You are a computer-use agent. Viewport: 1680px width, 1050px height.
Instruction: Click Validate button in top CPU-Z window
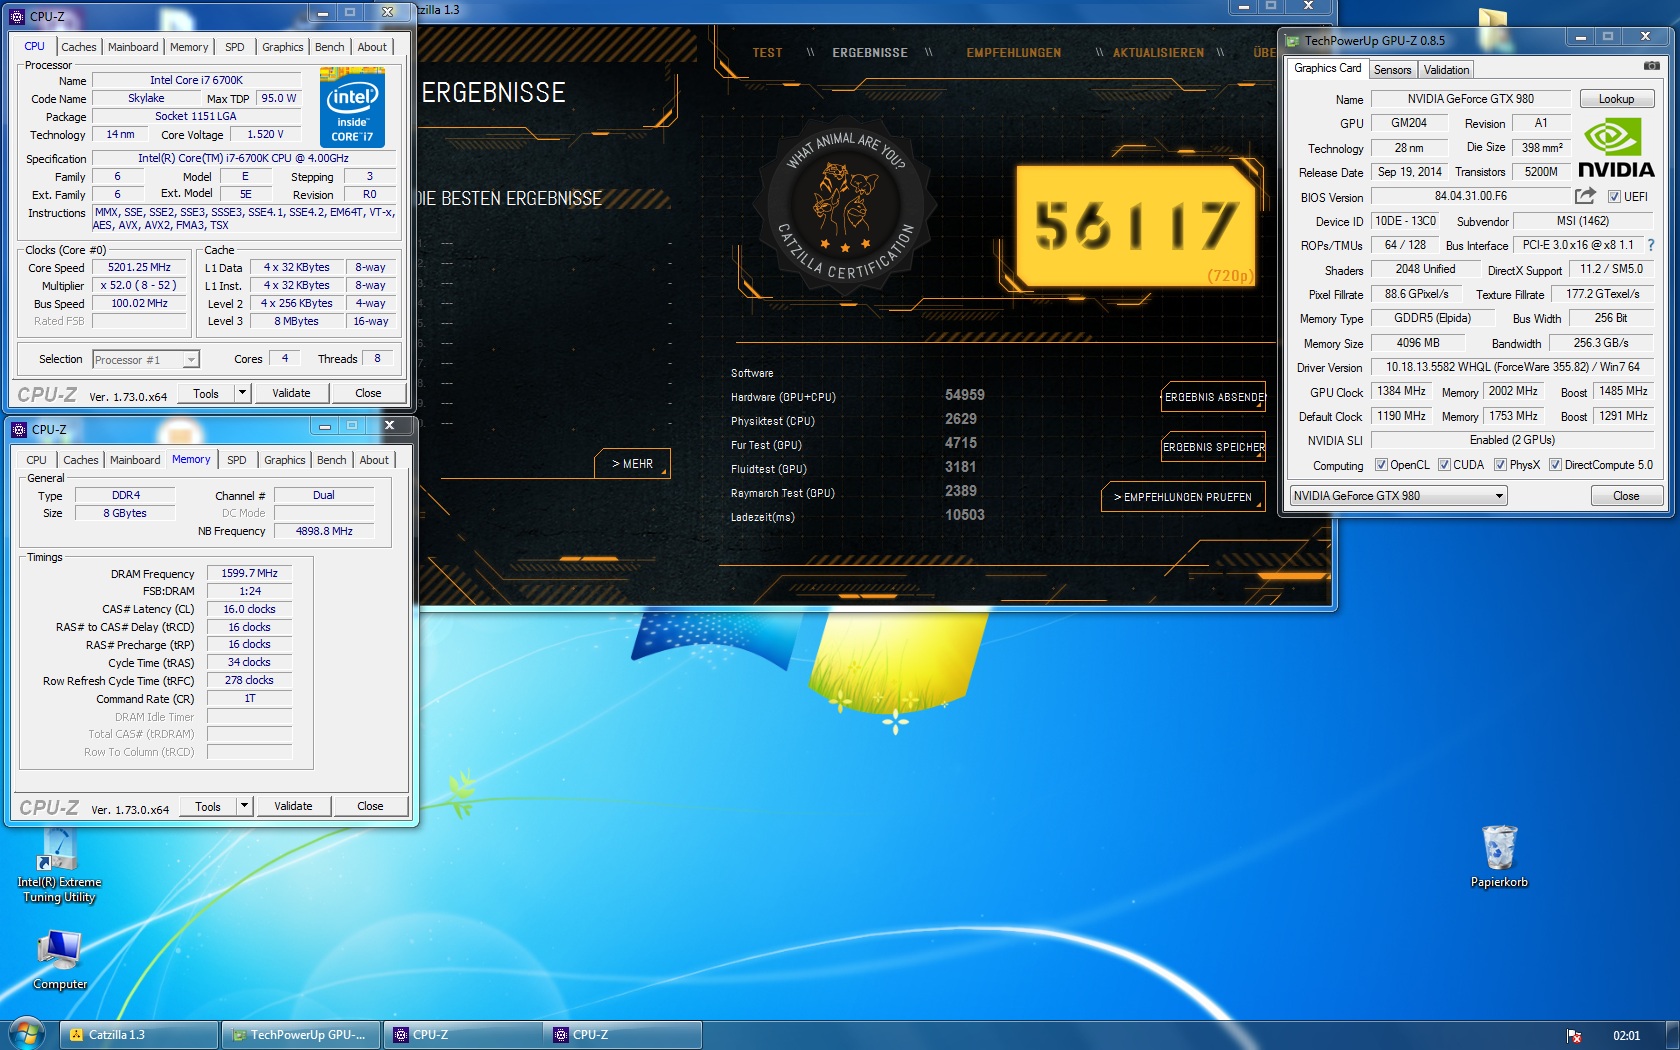click(x=291, y=393)
